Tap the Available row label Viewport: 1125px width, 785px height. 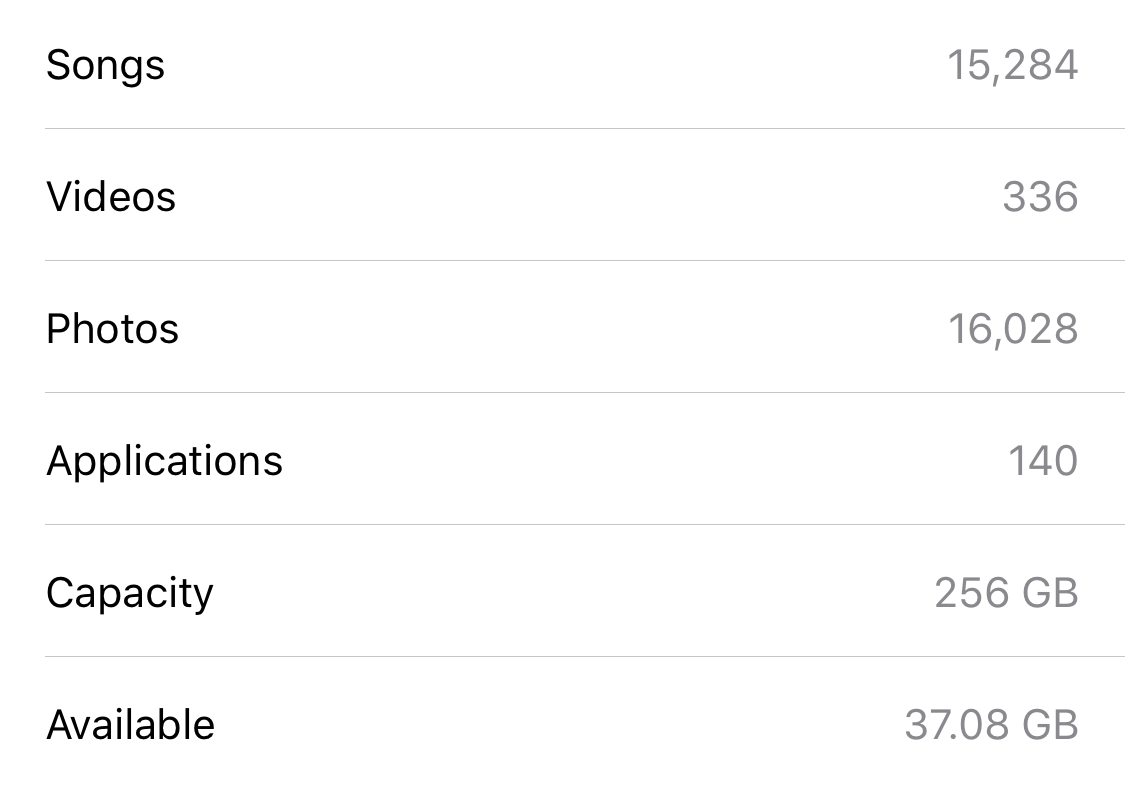click(131, 724)
